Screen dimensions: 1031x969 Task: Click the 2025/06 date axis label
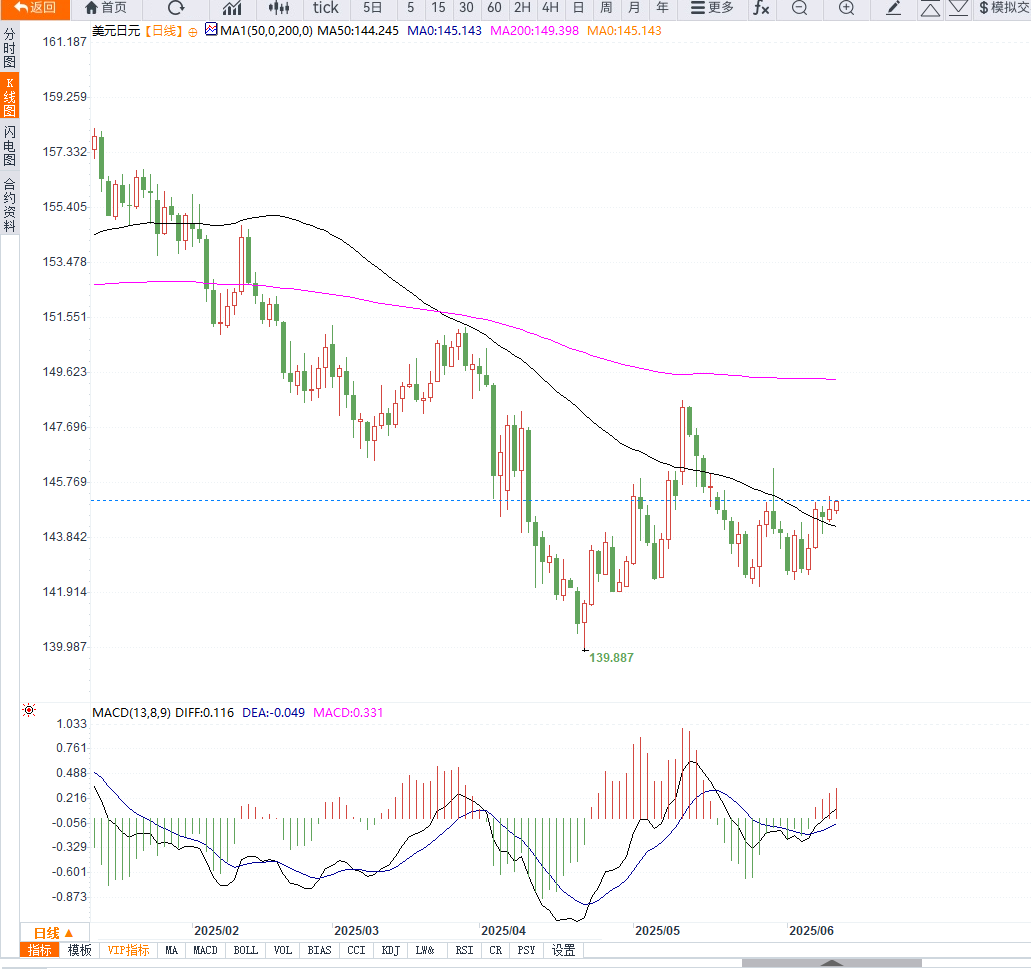(811, 931)
